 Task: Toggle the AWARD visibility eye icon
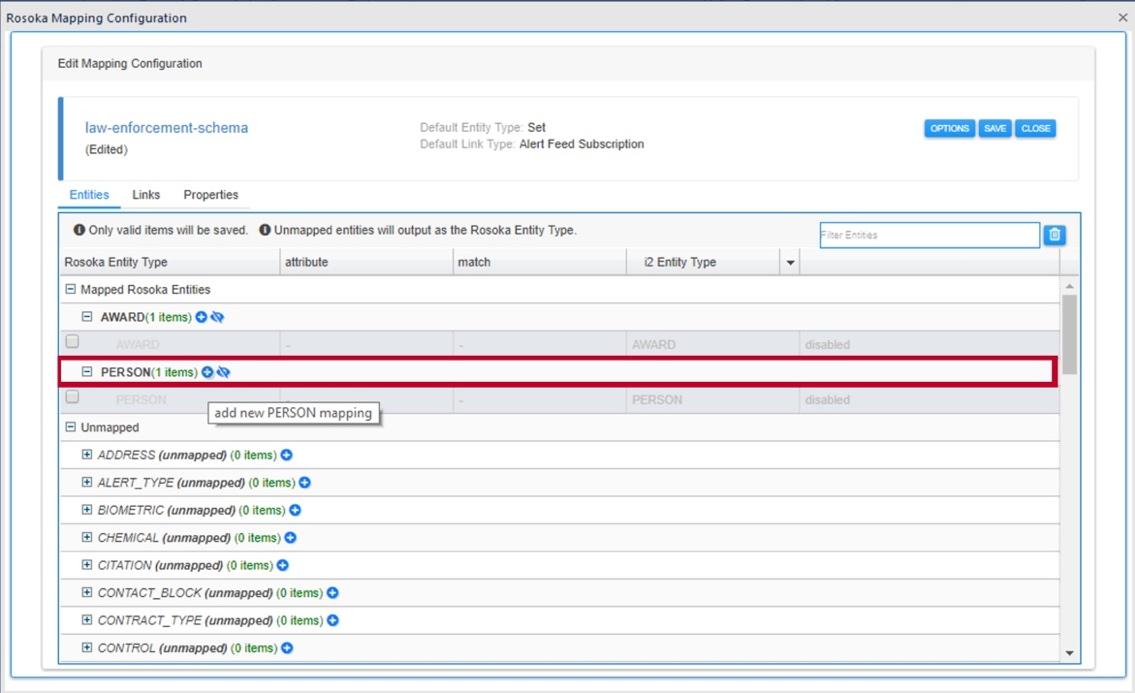218,317
